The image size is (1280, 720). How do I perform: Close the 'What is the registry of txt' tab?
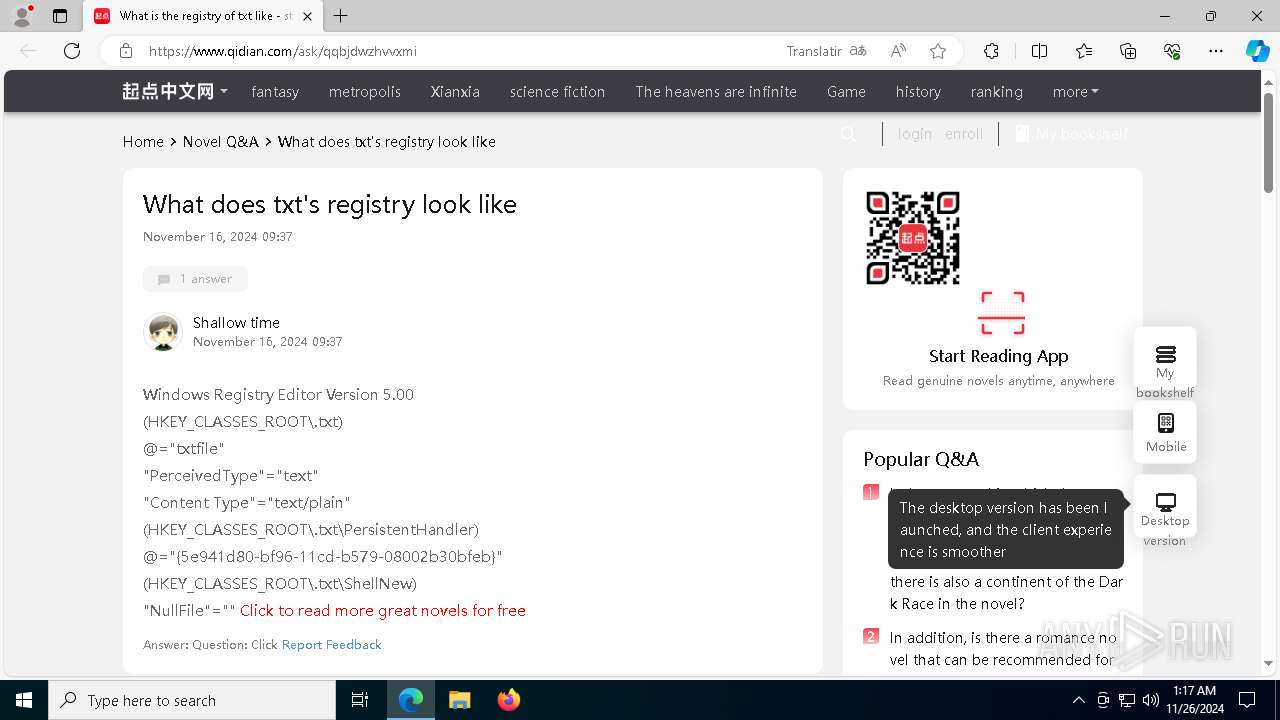(x=308, y=16)
